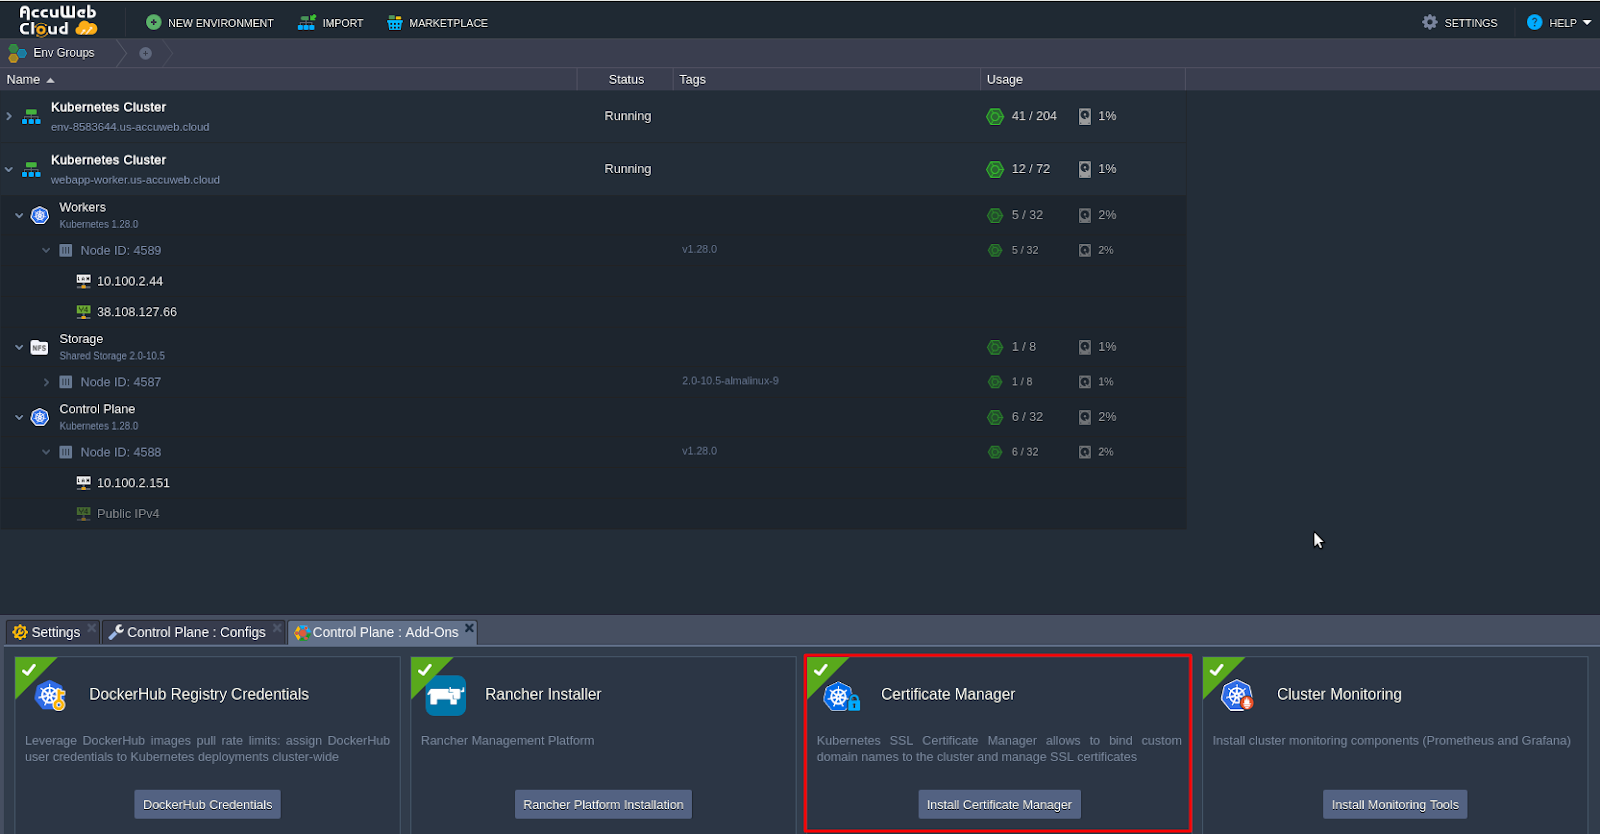Click the env-8583644 cluster environment icon
Screen dimensions: 1600x834
coord(32,117)
